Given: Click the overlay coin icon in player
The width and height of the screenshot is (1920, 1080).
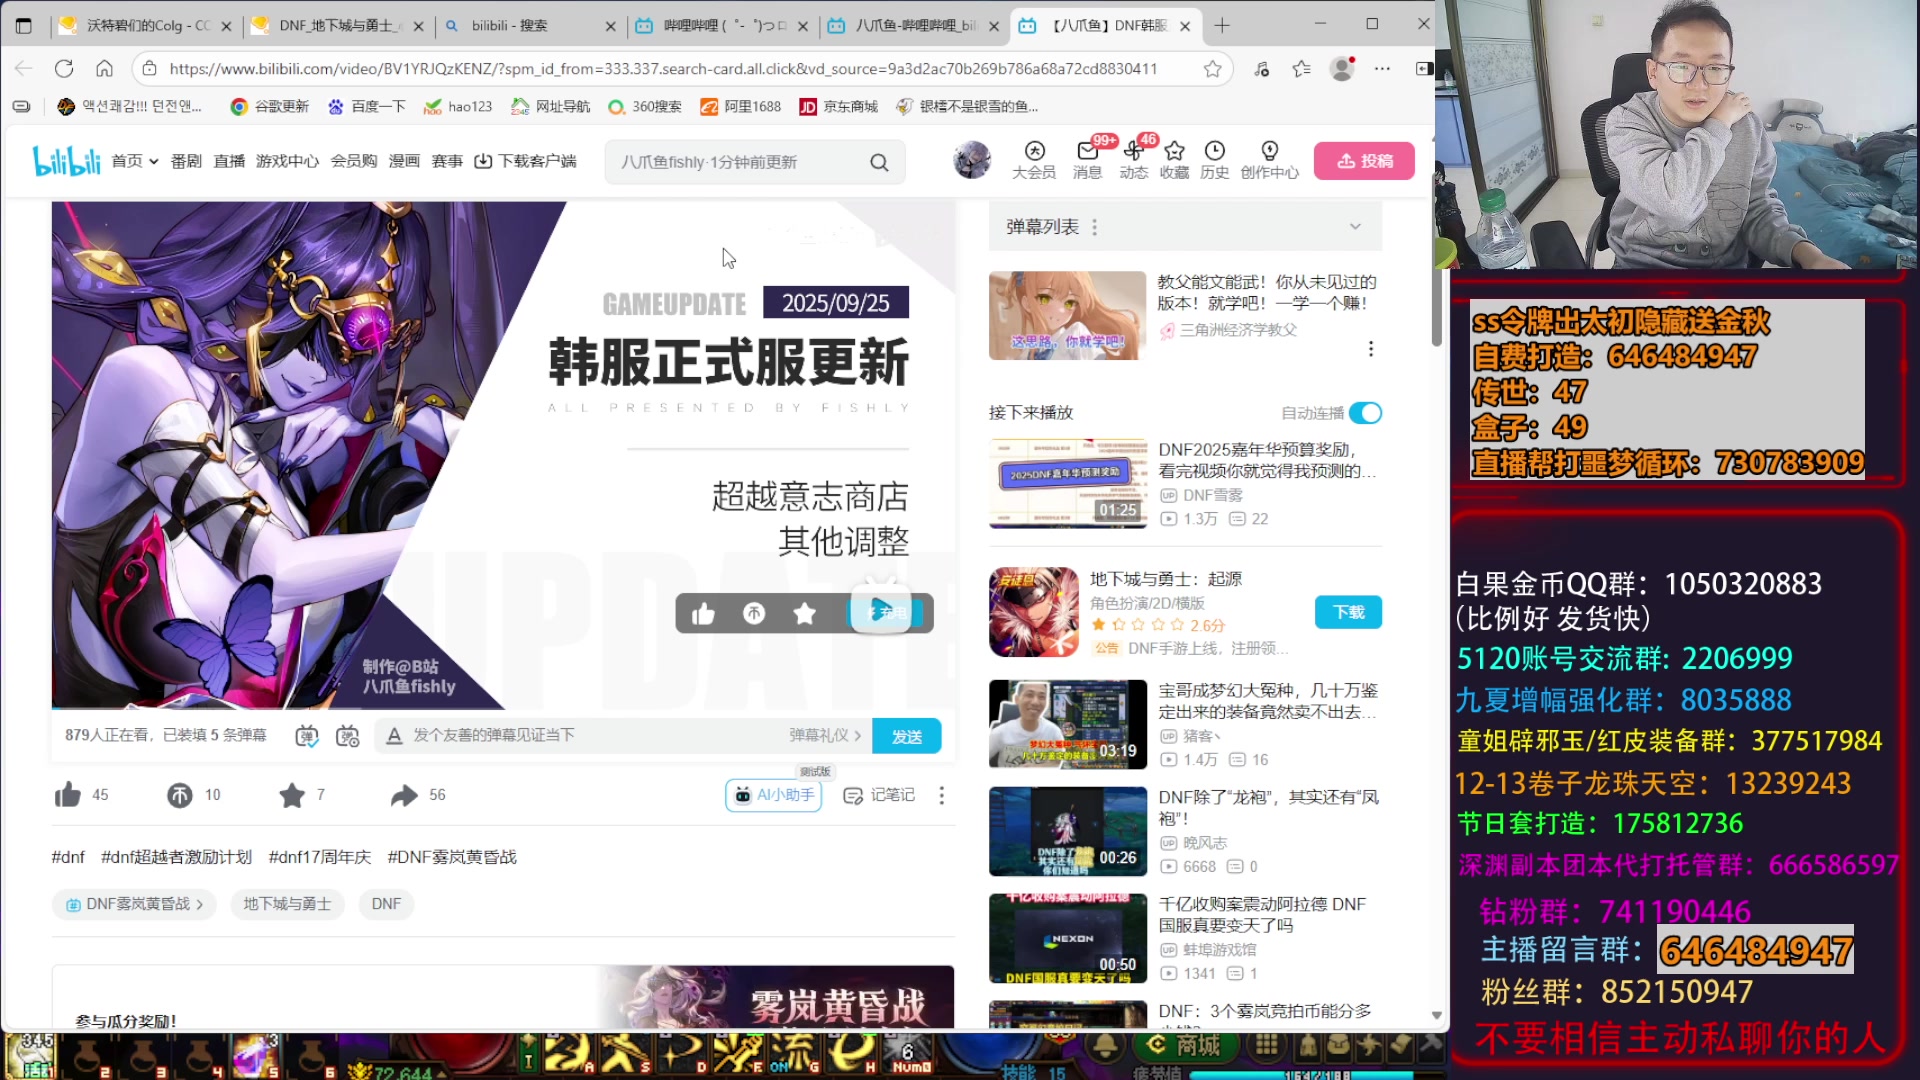Looking at the screenshot, I should click(754, 613).
